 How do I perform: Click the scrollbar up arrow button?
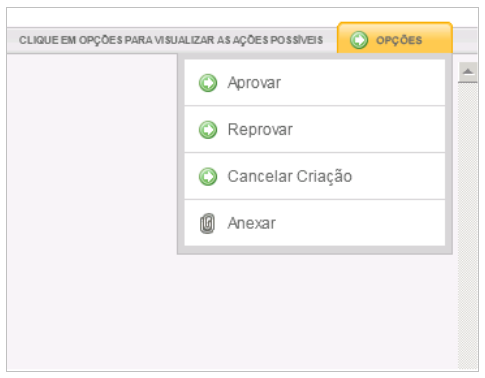468,72
